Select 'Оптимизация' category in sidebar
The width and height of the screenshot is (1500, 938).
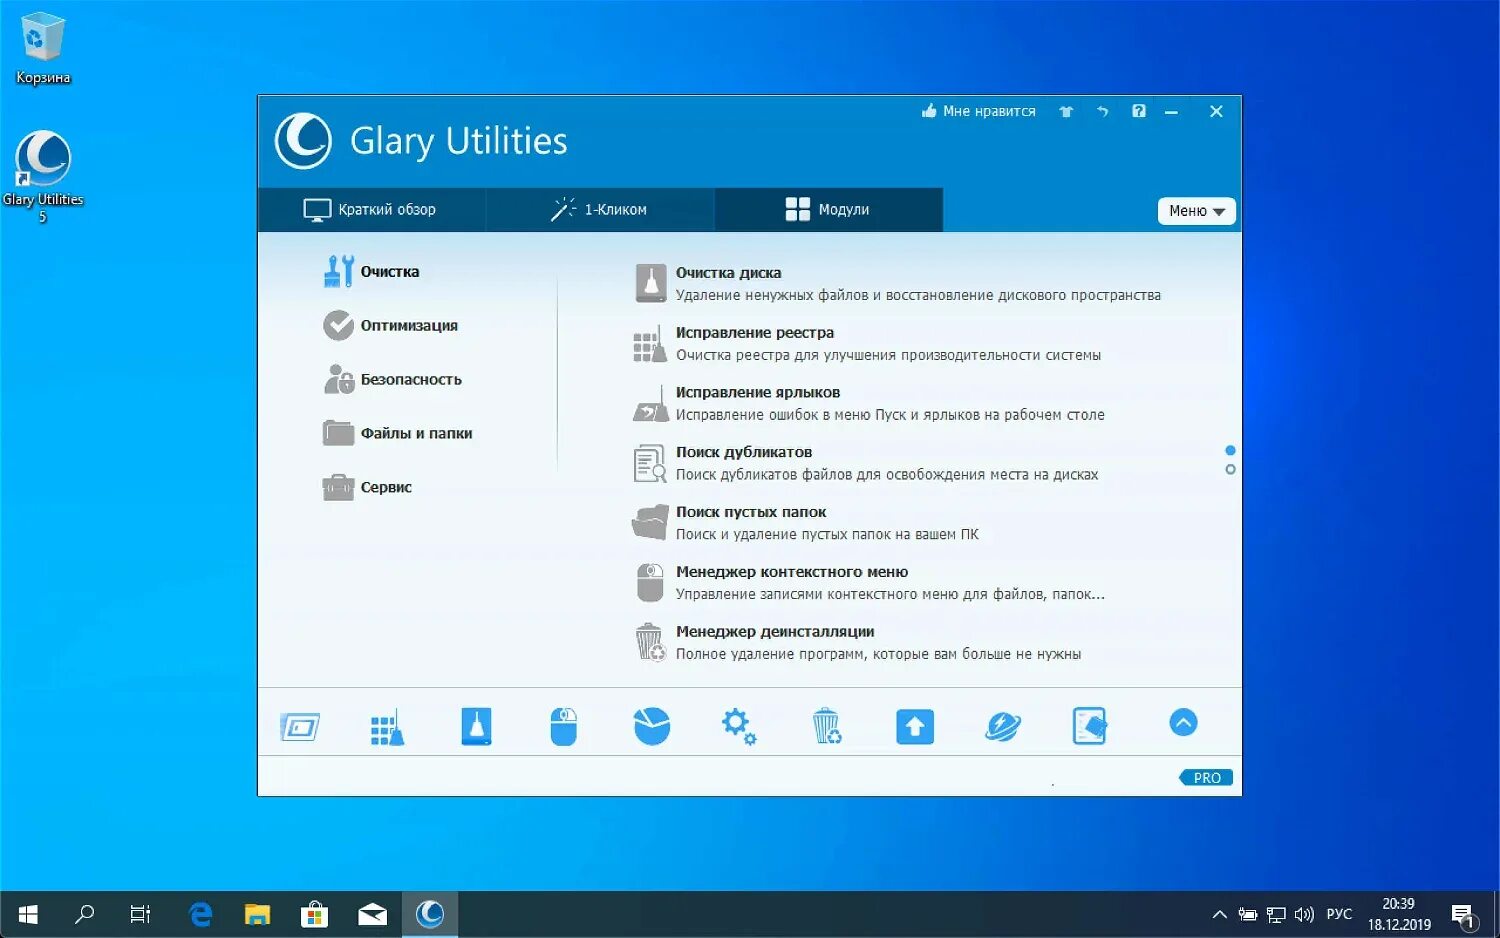click(391, 326)
